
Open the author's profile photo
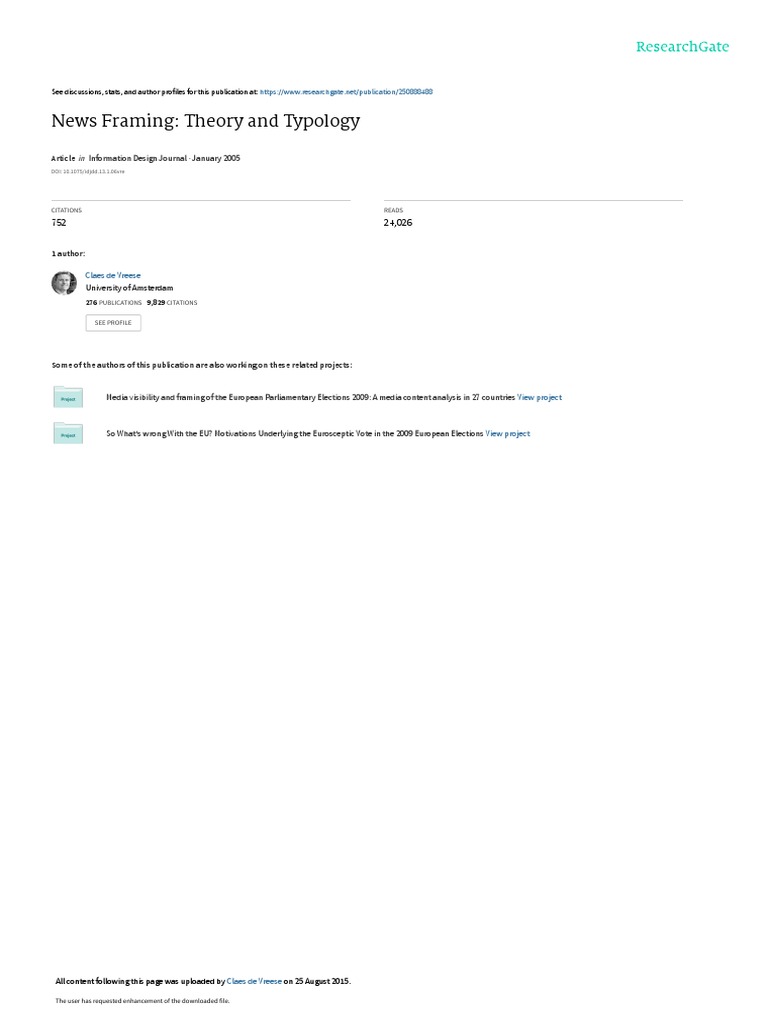64,283
